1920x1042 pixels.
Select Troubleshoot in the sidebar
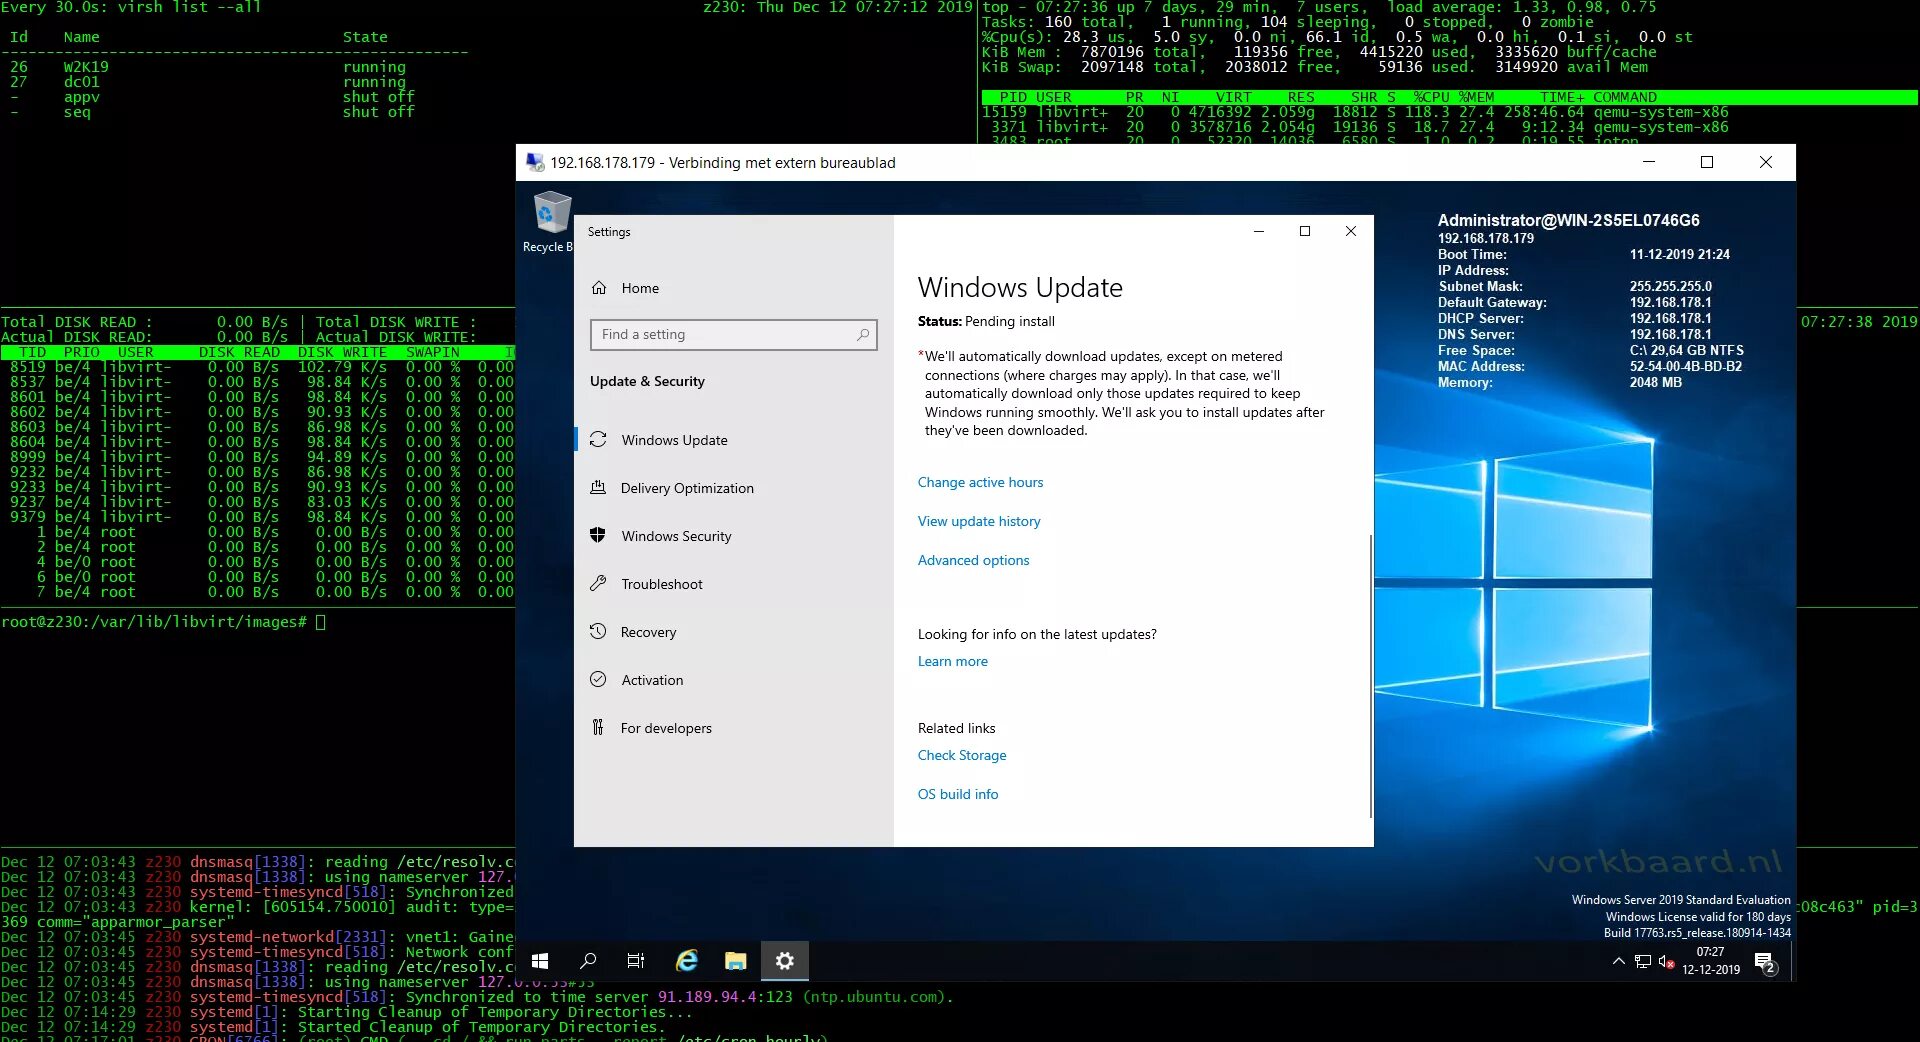tap(734, 584)
